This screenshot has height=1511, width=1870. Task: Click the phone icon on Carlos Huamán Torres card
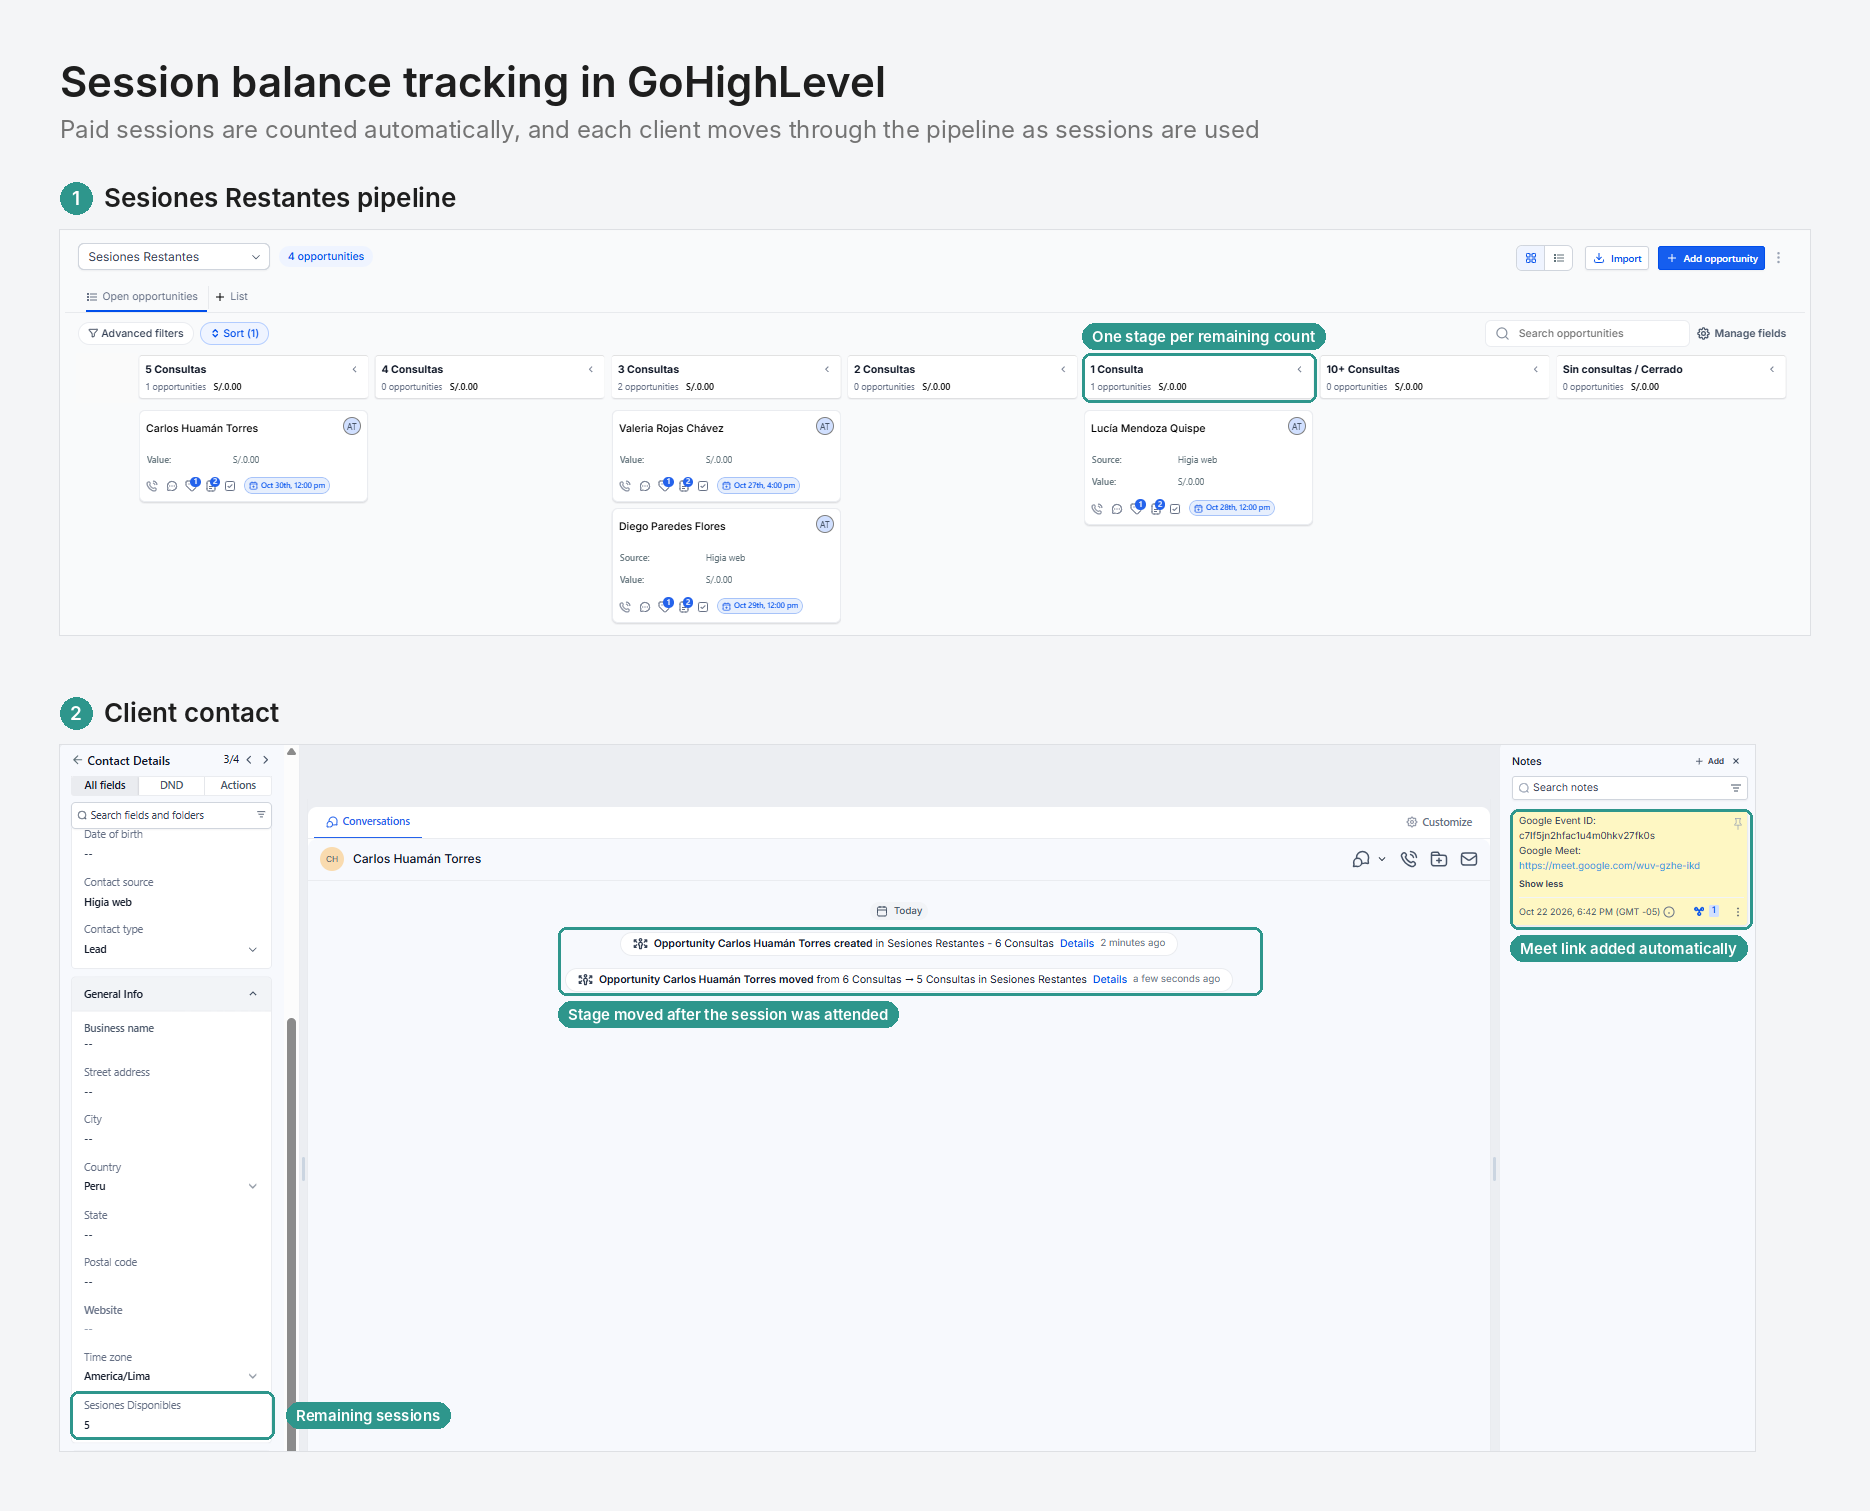(152, 486)
